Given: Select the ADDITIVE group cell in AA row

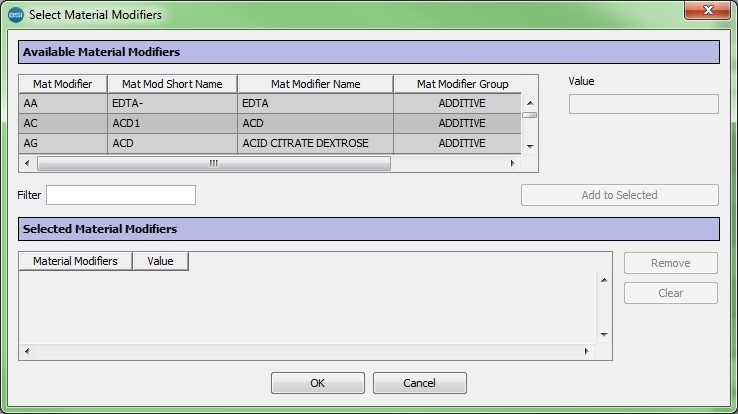Looking at the screenshot, I should point(457,103).
